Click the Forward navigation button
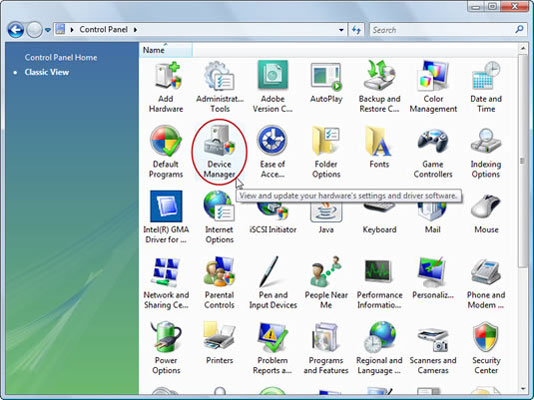The image size is (534, 400). [34, 30]
